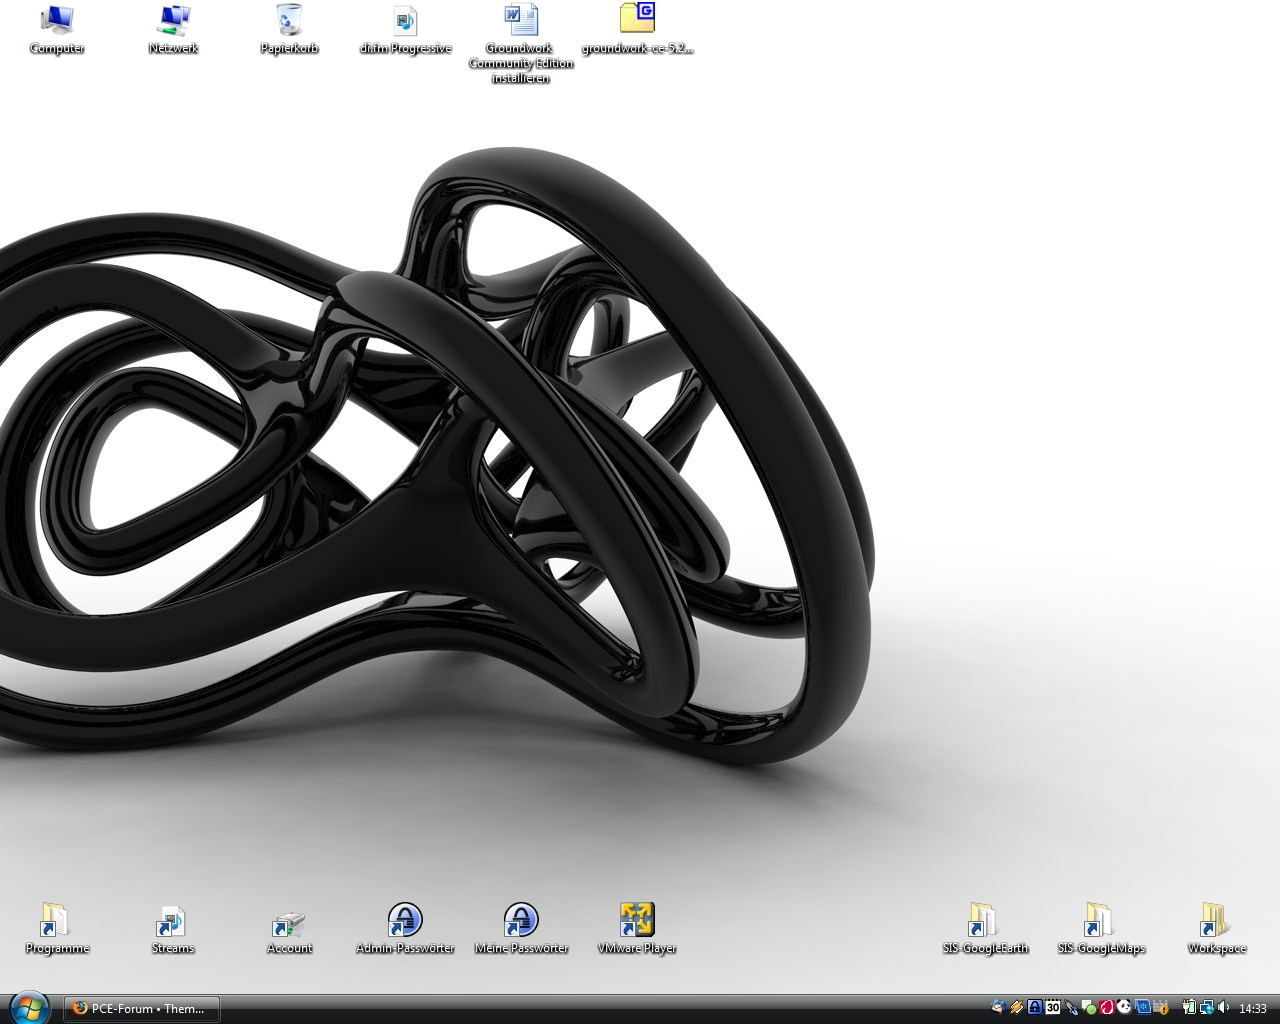Open the Admin-Passwörter password database shortcut

[405, 920]
